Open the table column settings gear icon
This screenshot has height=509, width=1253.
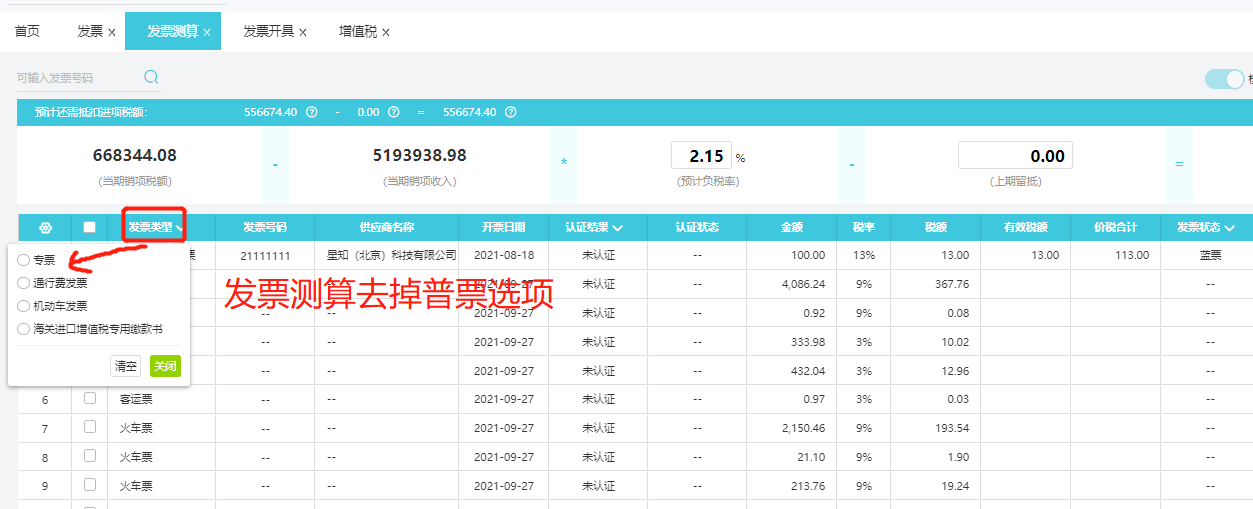tap(45, 227)
